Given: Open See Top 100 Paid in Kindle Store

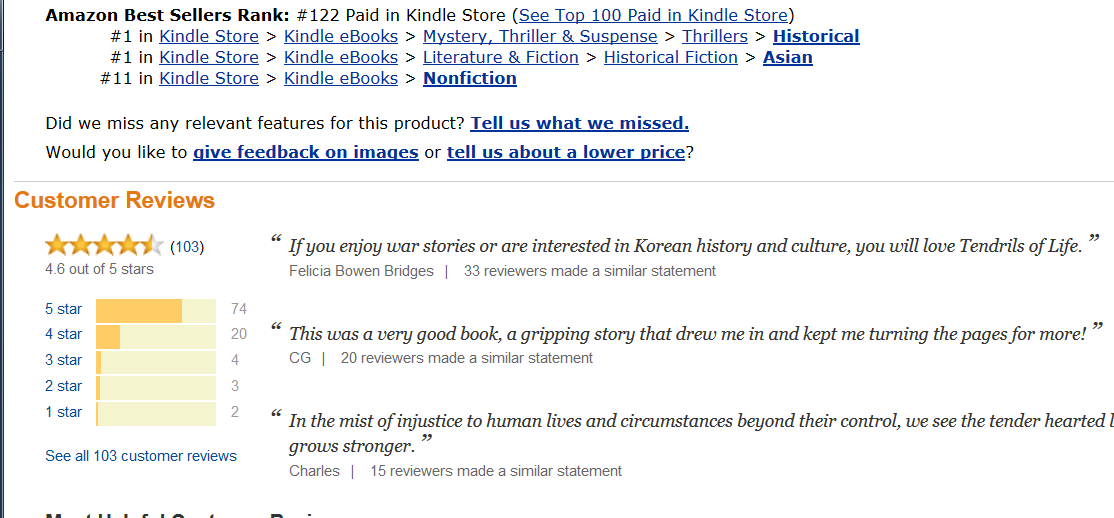Looking at the screenshot, I should pyautogui.click(x=654, y=15).
